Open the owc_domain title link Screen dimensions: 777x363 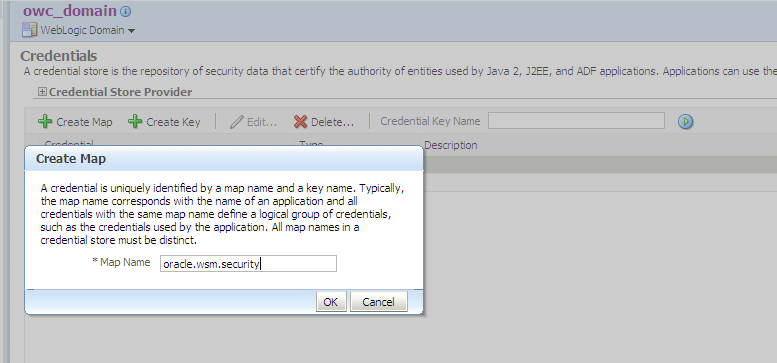click(x=70, y=10)
